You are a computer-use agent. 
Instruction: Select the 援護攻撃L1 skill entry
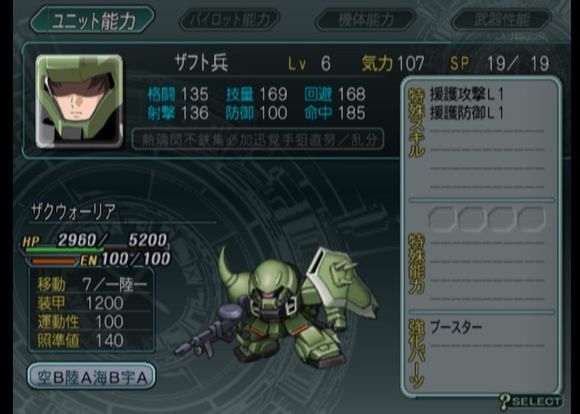pyautogui.click(x=467, y=95)
